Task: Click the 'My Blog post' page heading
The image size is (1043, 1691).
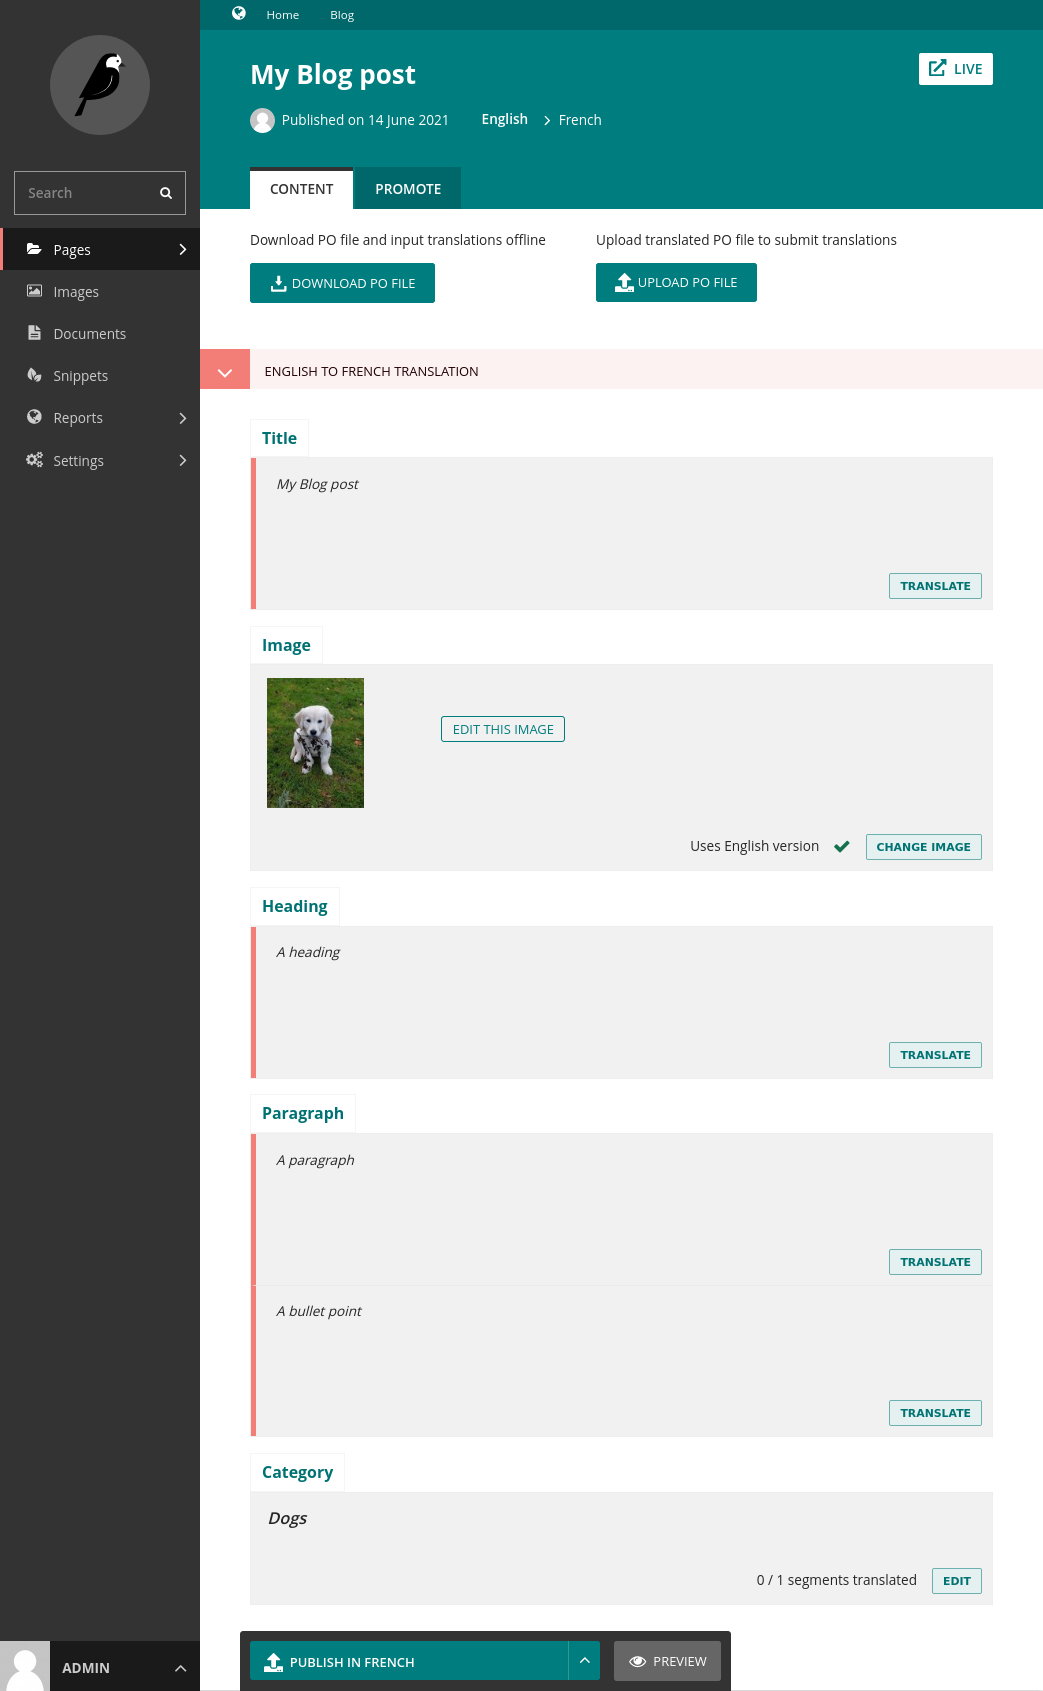Action: click(333, 75)
